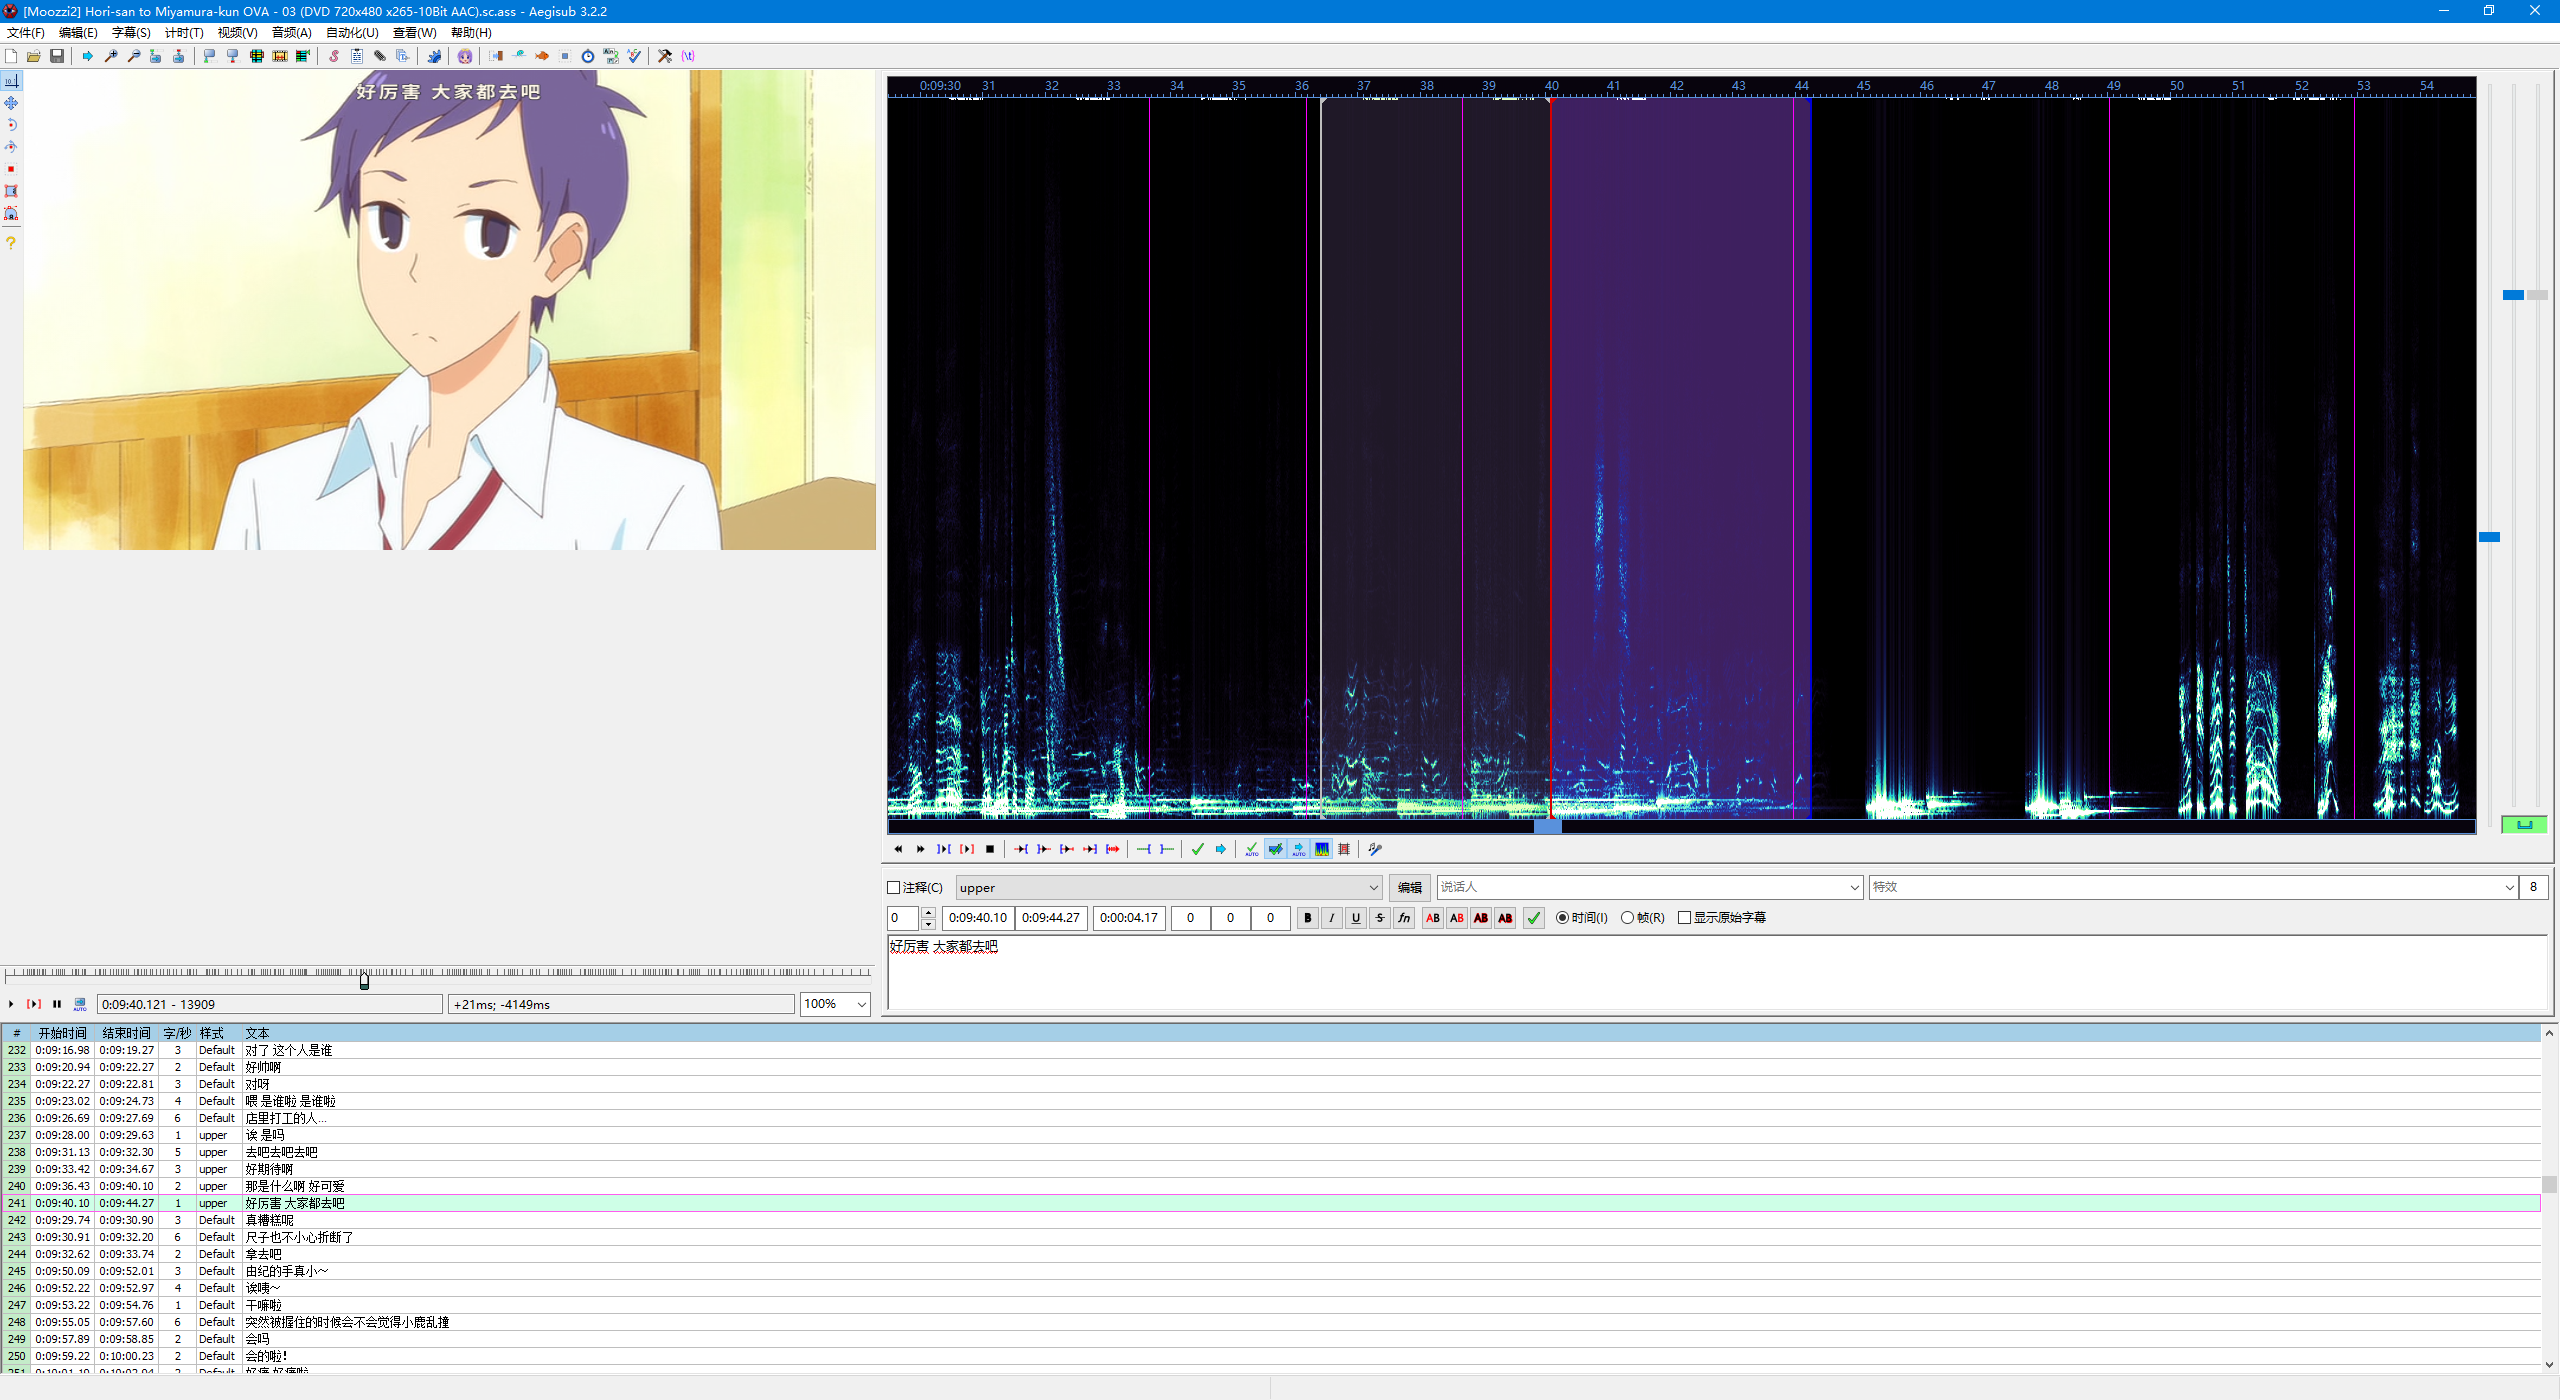Screen dimensions: 2560x1400
Task: Check the 显示原始字幕 checkbox
Action: 1684,918
